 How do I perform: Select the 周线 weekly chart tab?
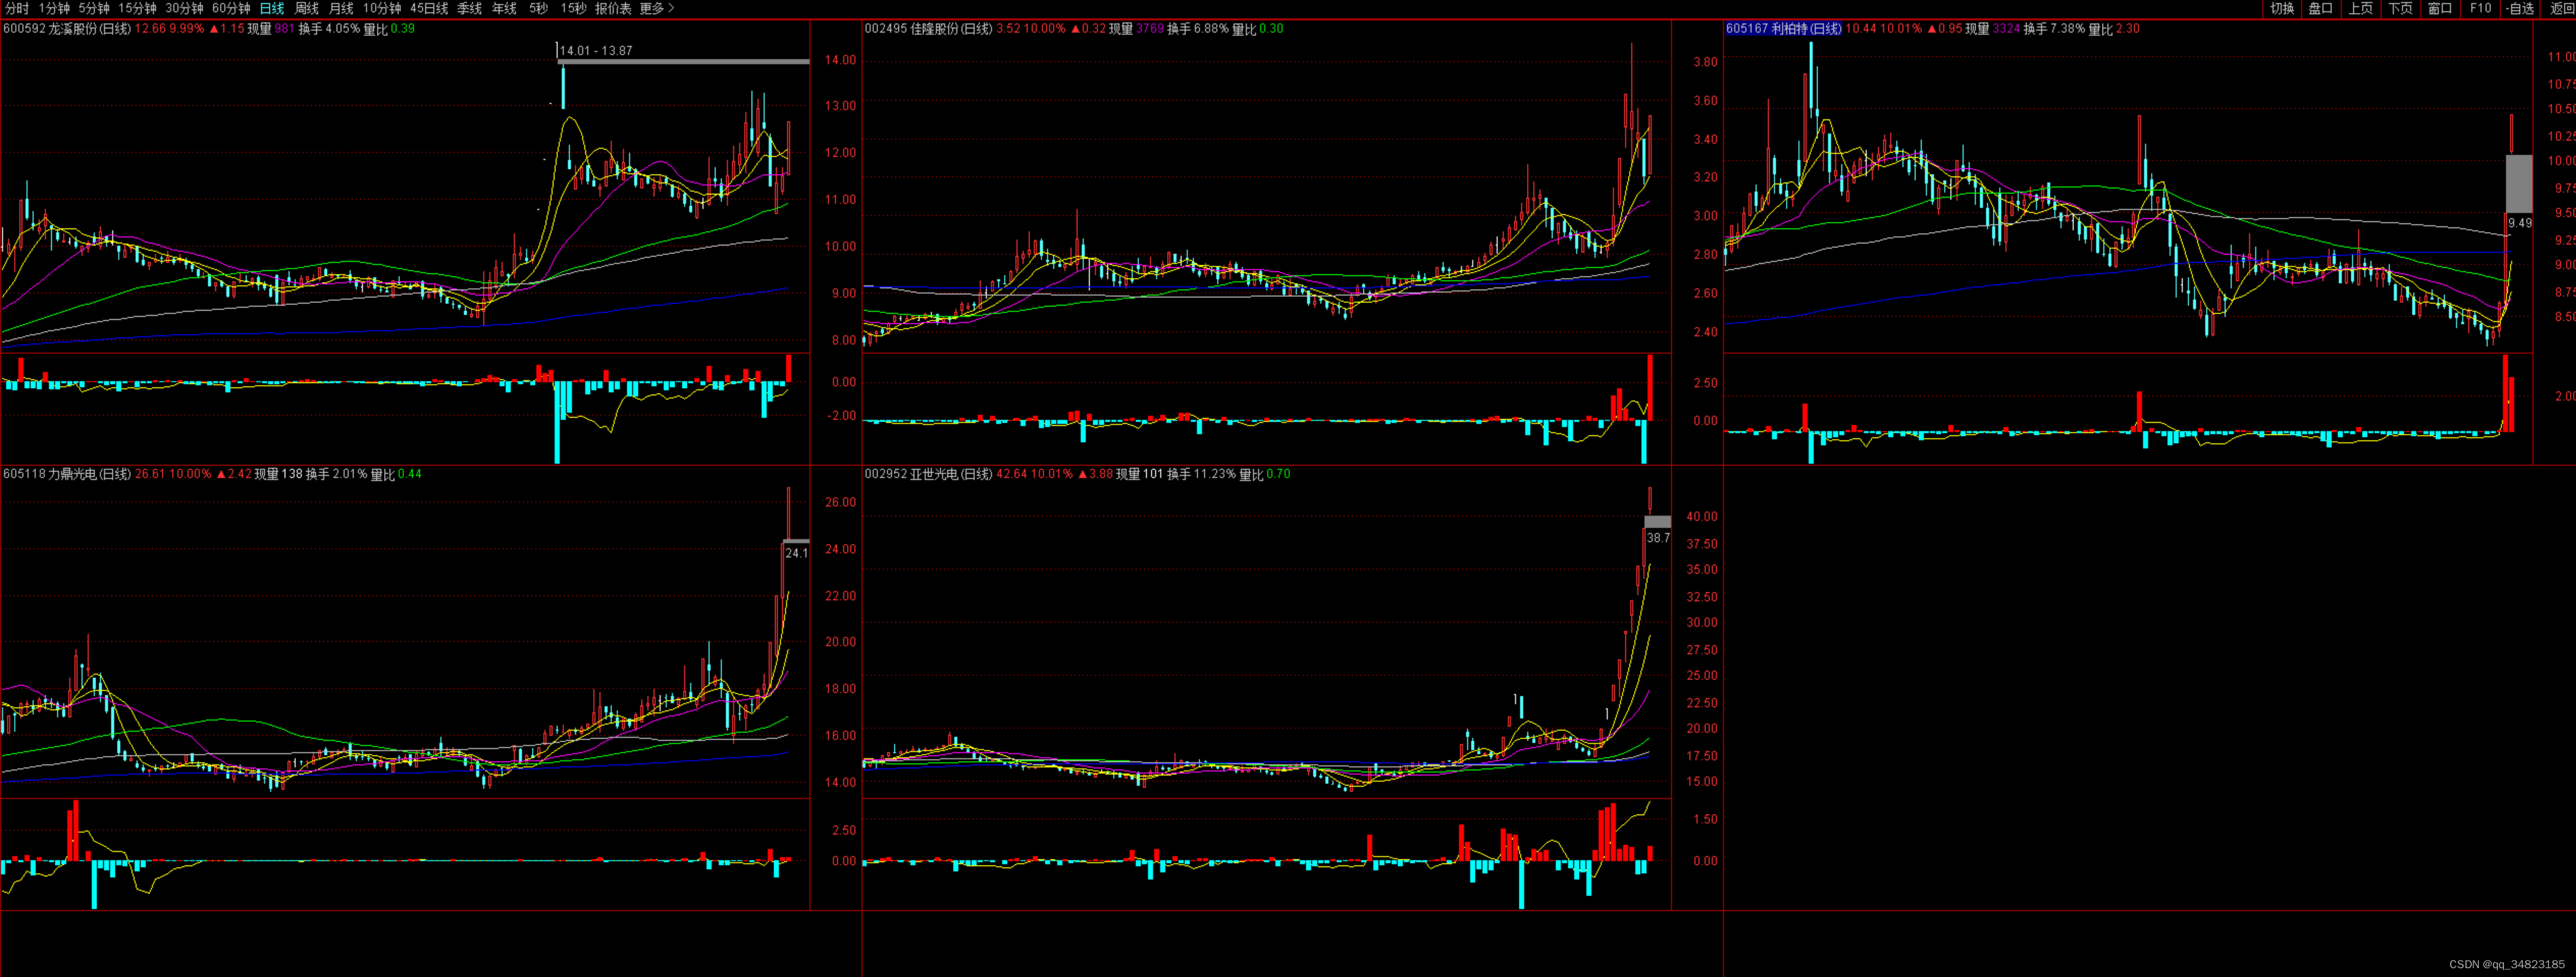coord(306,8)
